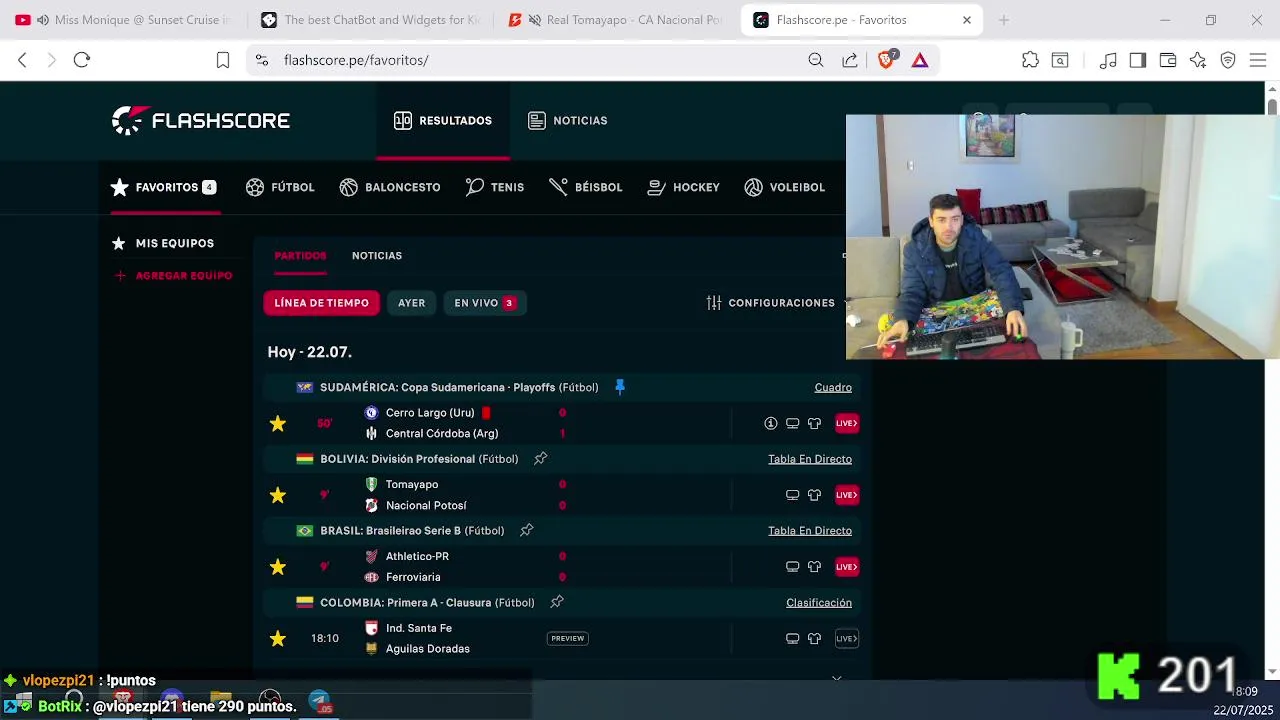1280x720 pixels.
Task: Open lineups shirt icon for Athletico-PR match
Action: pos(814,567)
